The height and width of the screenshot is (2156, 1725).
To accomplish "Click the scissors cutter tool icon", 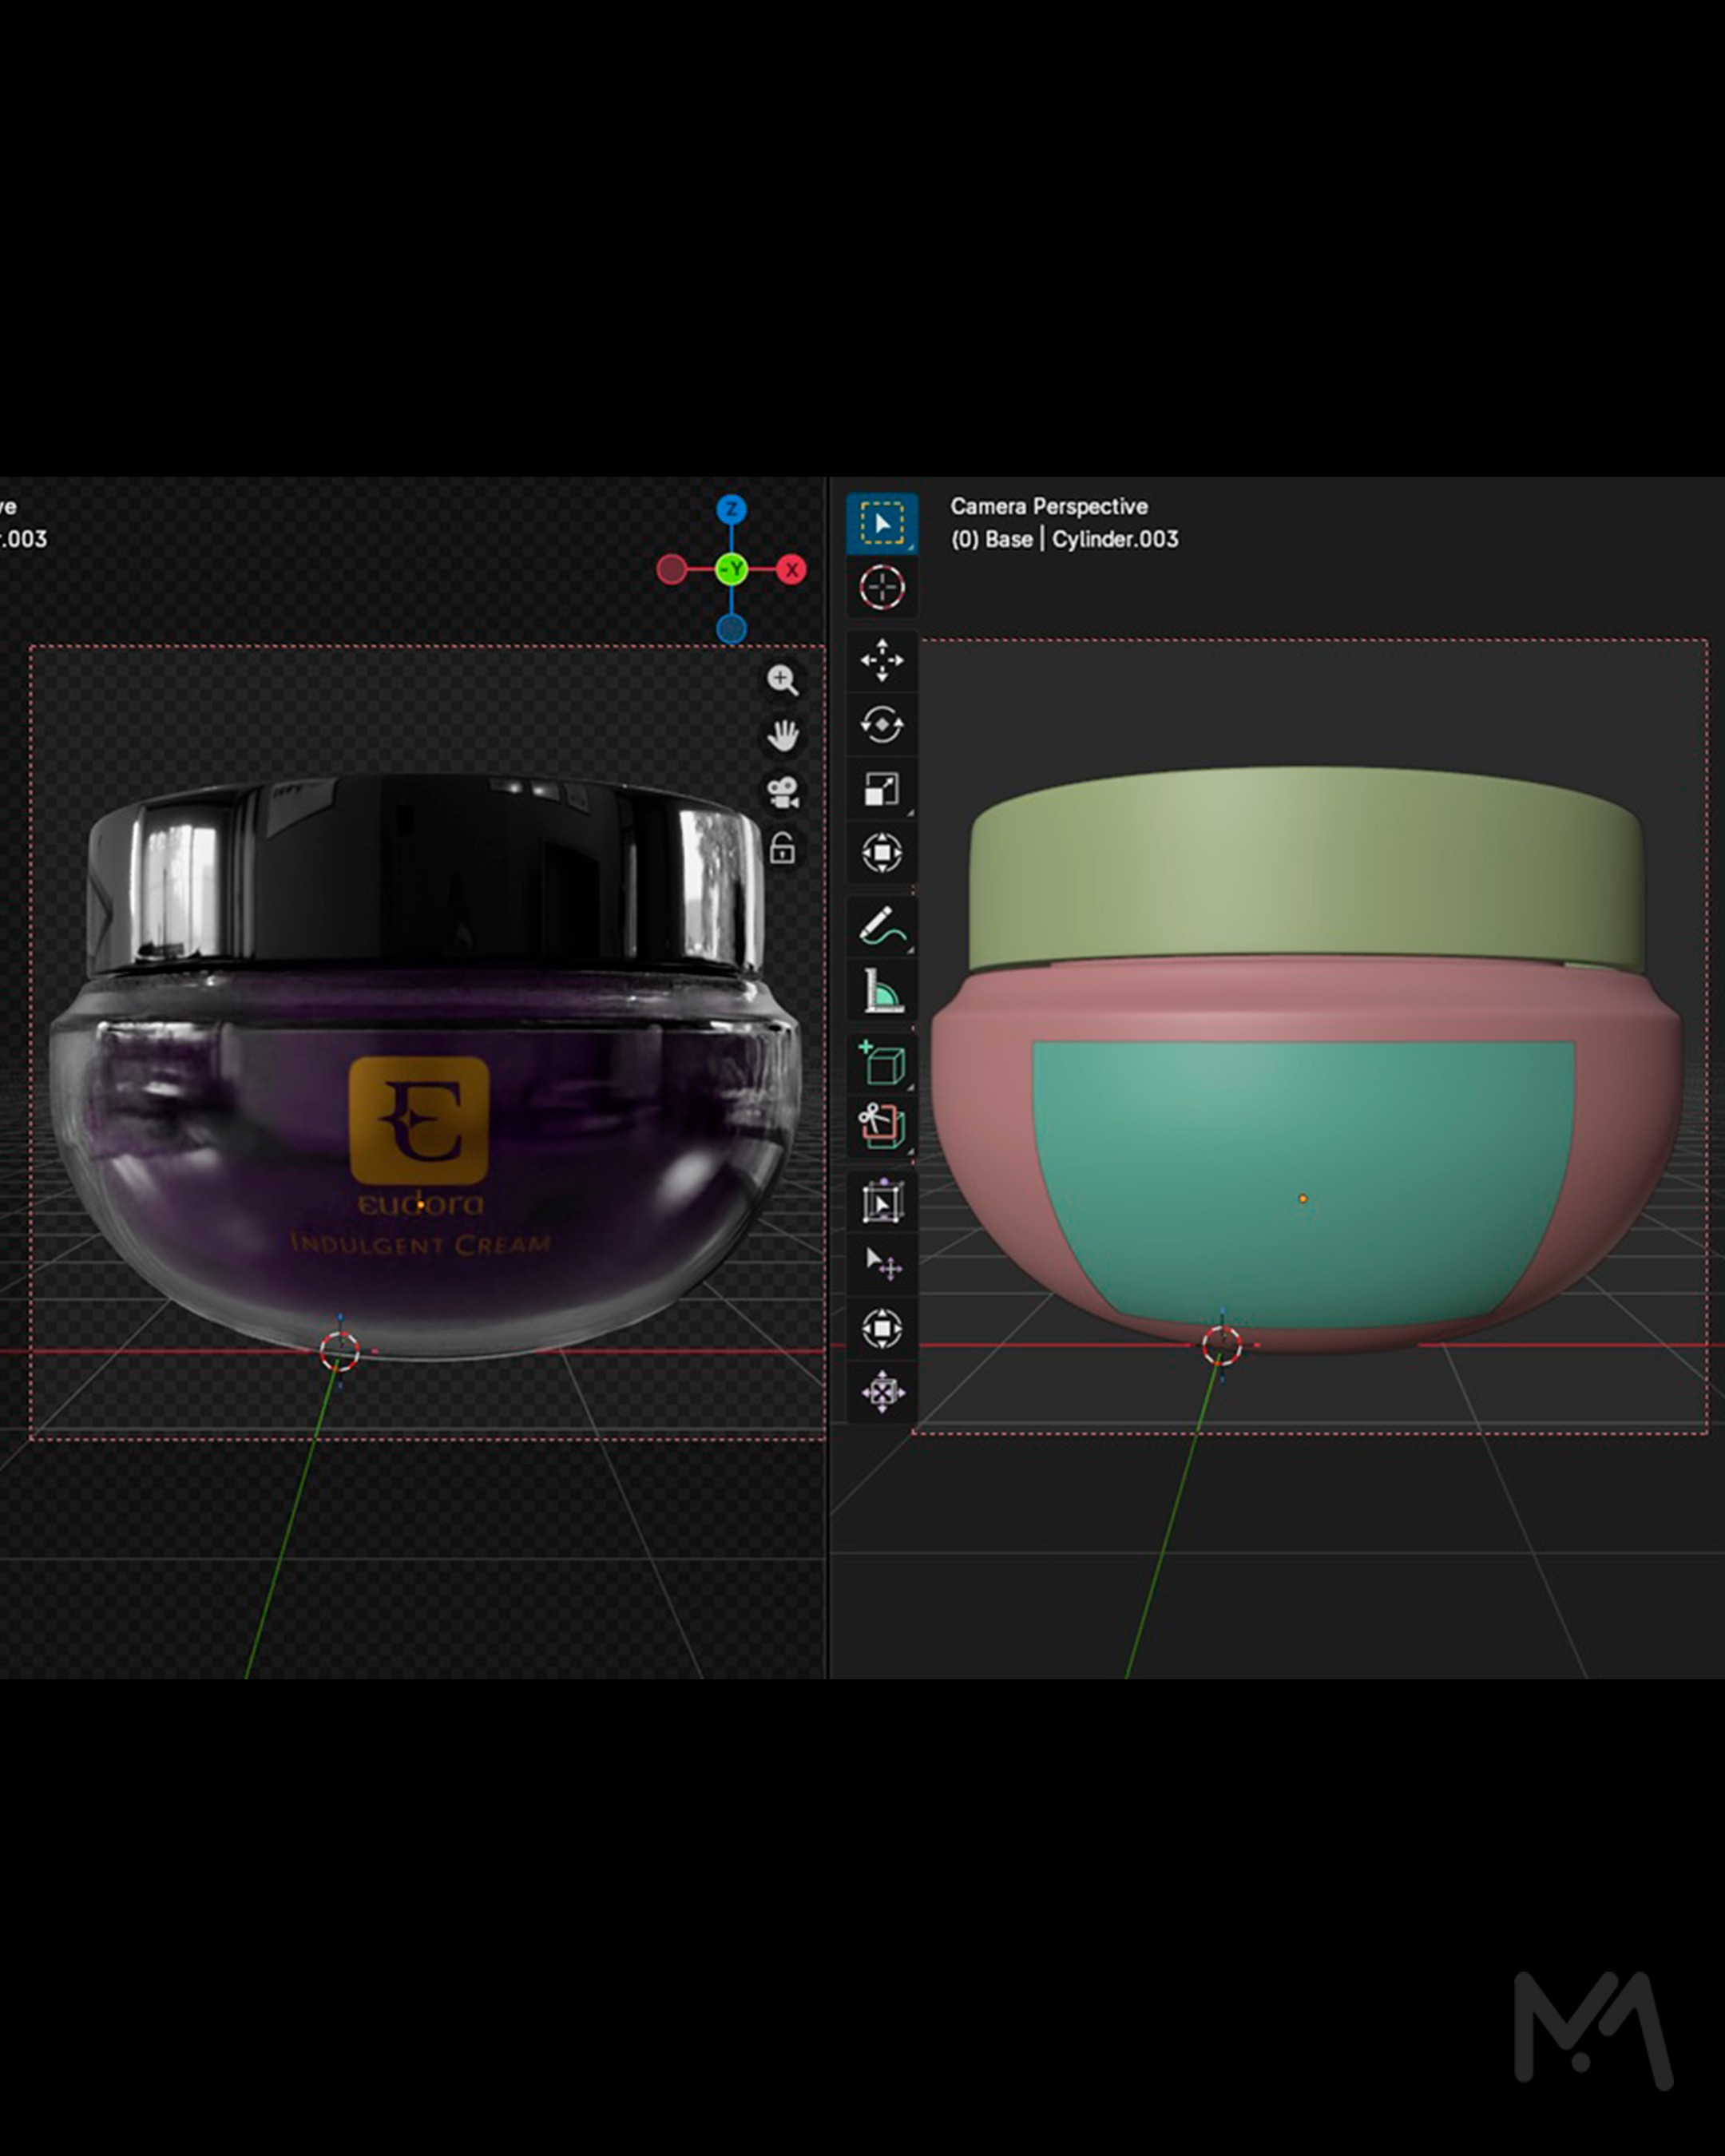I will click(881, 1127).
